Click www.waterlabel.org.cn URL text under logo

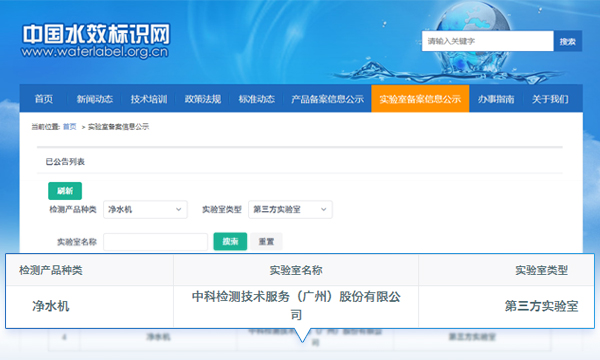pos(95,52)
